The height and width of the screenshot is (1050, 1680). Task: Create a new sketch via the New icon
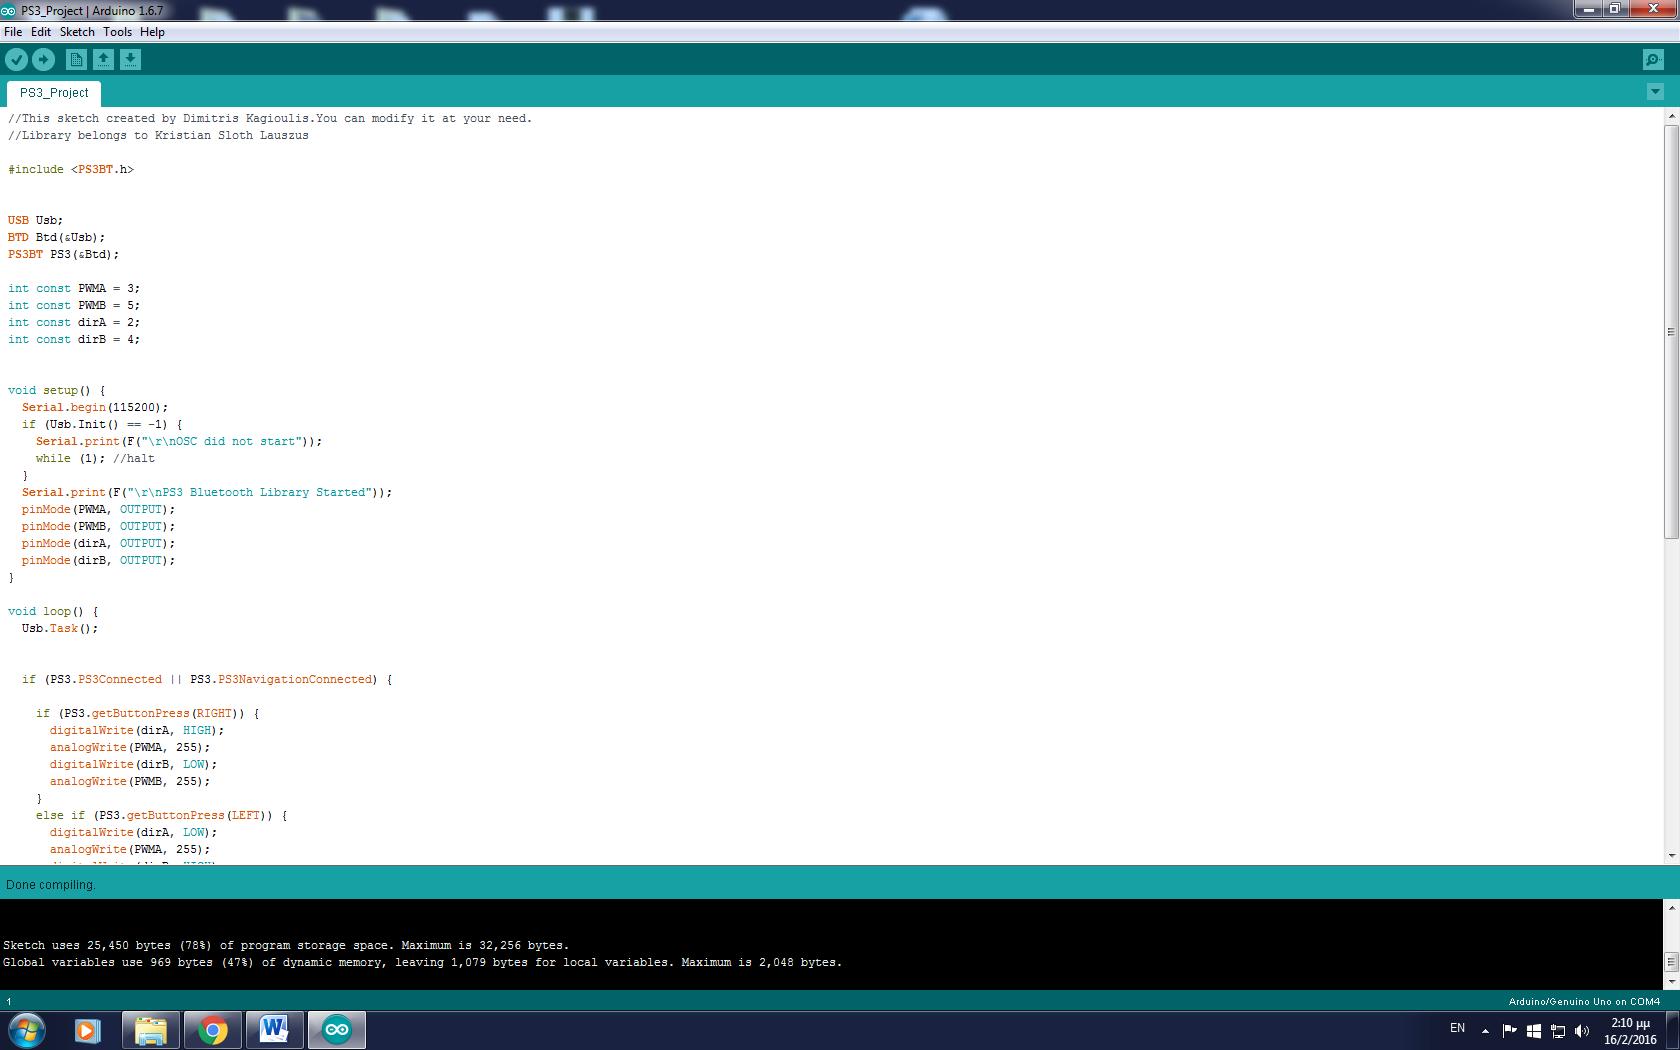(x=76, y=59)
